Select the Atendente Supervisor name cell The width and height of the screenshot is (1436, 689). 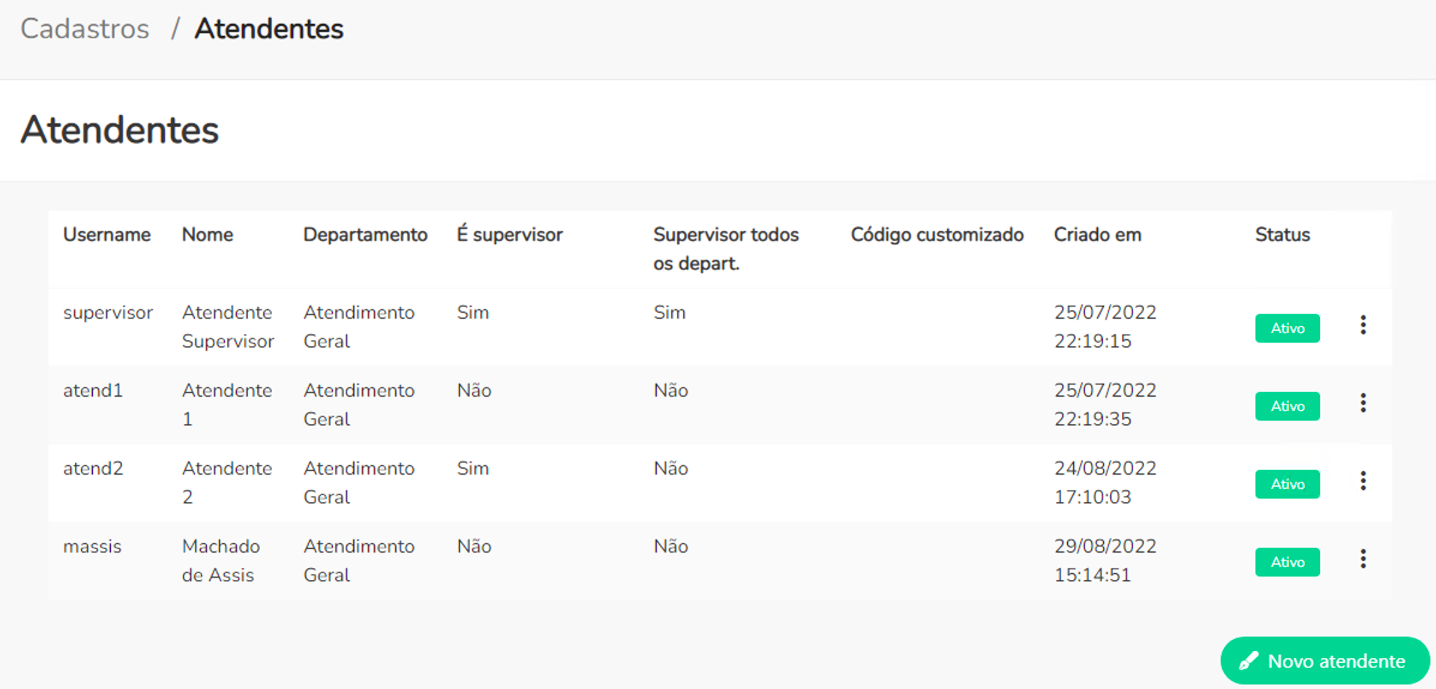[227, 327]
